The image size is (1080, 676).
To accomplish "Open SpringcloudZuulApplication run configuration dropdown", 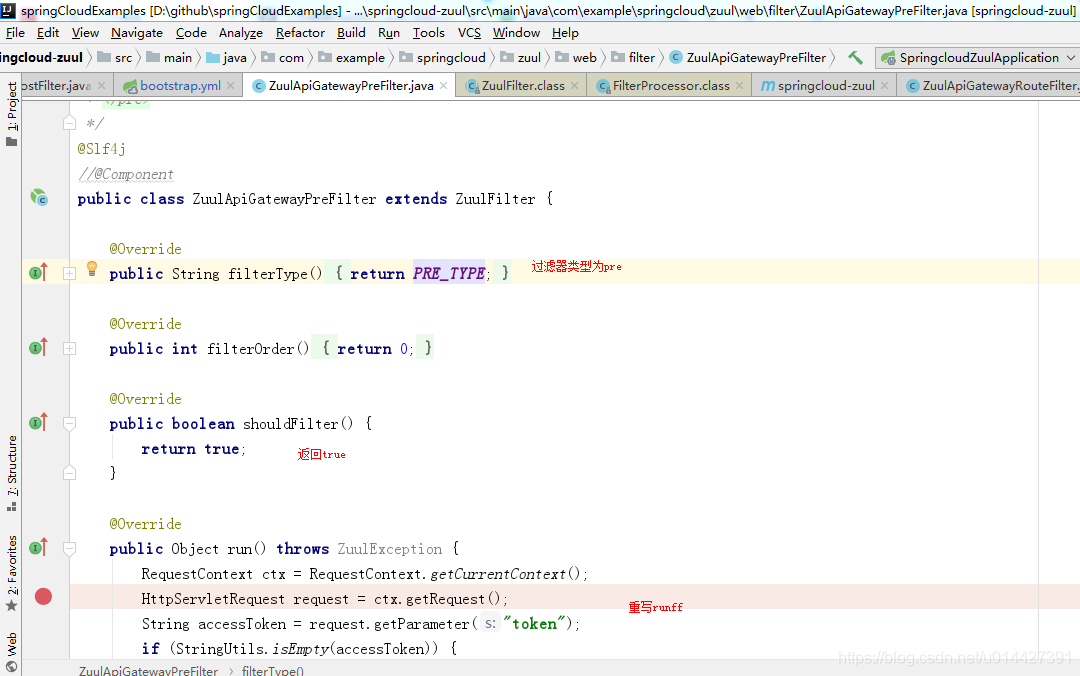I will click(977, 58).
